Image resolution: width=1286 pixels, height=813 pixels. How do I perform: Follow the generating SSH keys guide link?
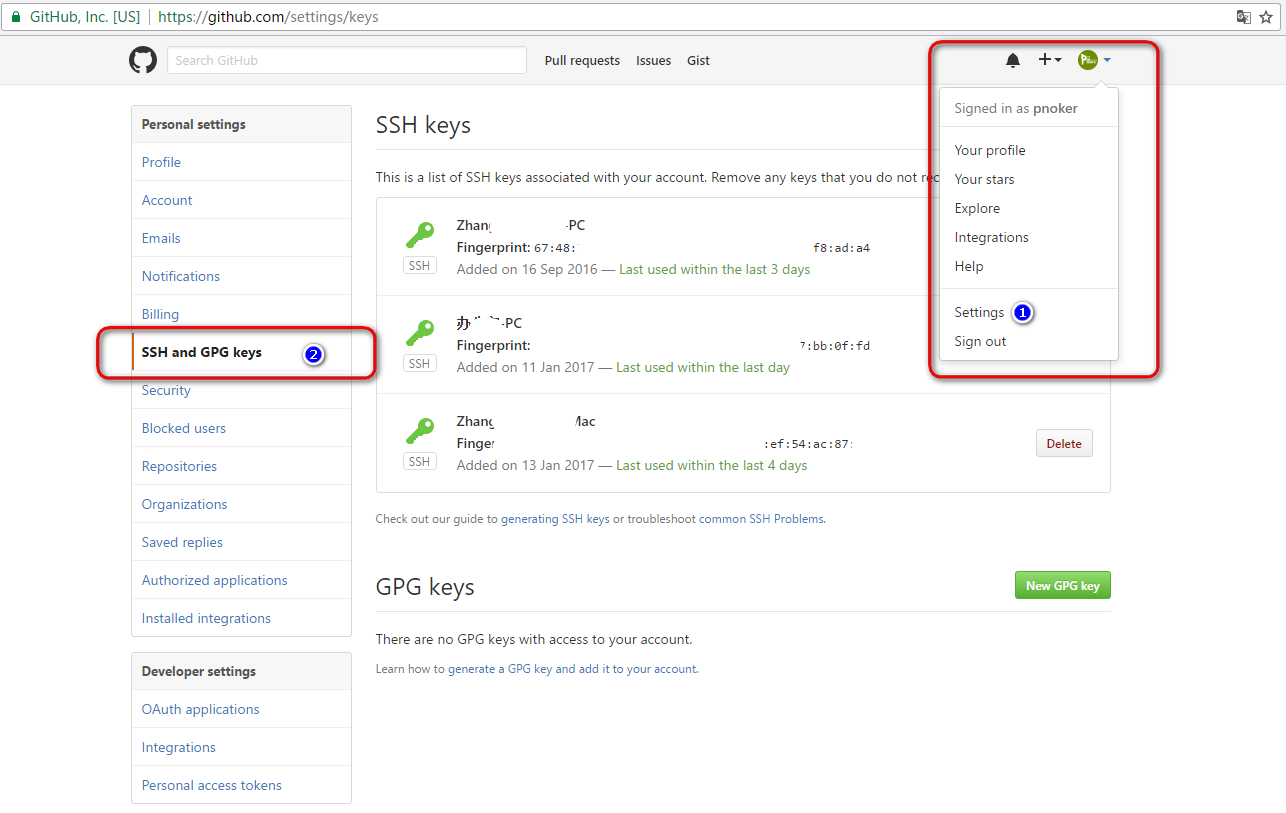pos(555,519)
